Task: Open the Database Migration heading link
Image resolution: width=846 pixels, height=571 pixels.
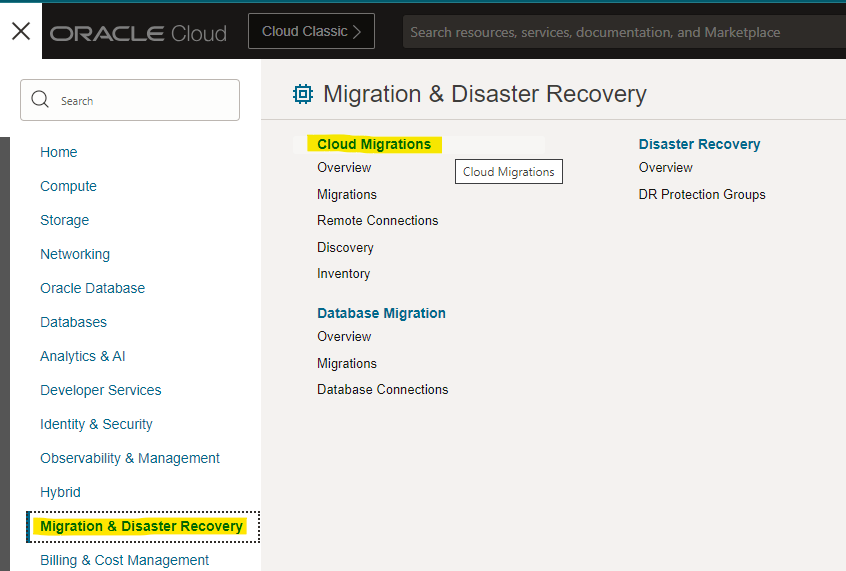Action: [381, 313]
